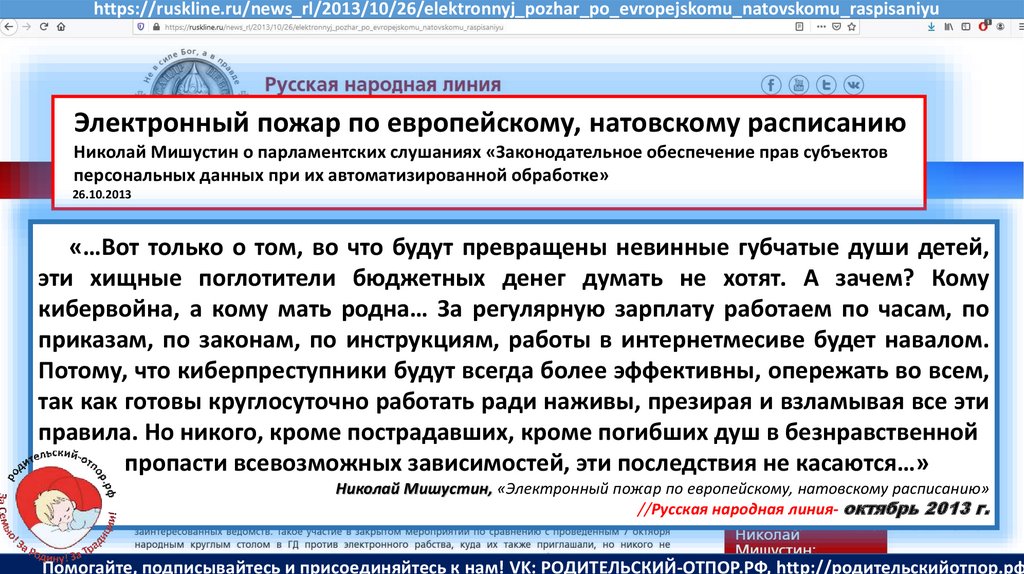The image size is (1024, 574).
Task: Toggle the sidebar icon in toolbar
Action: pyautogui.click(x=966, y=27)
